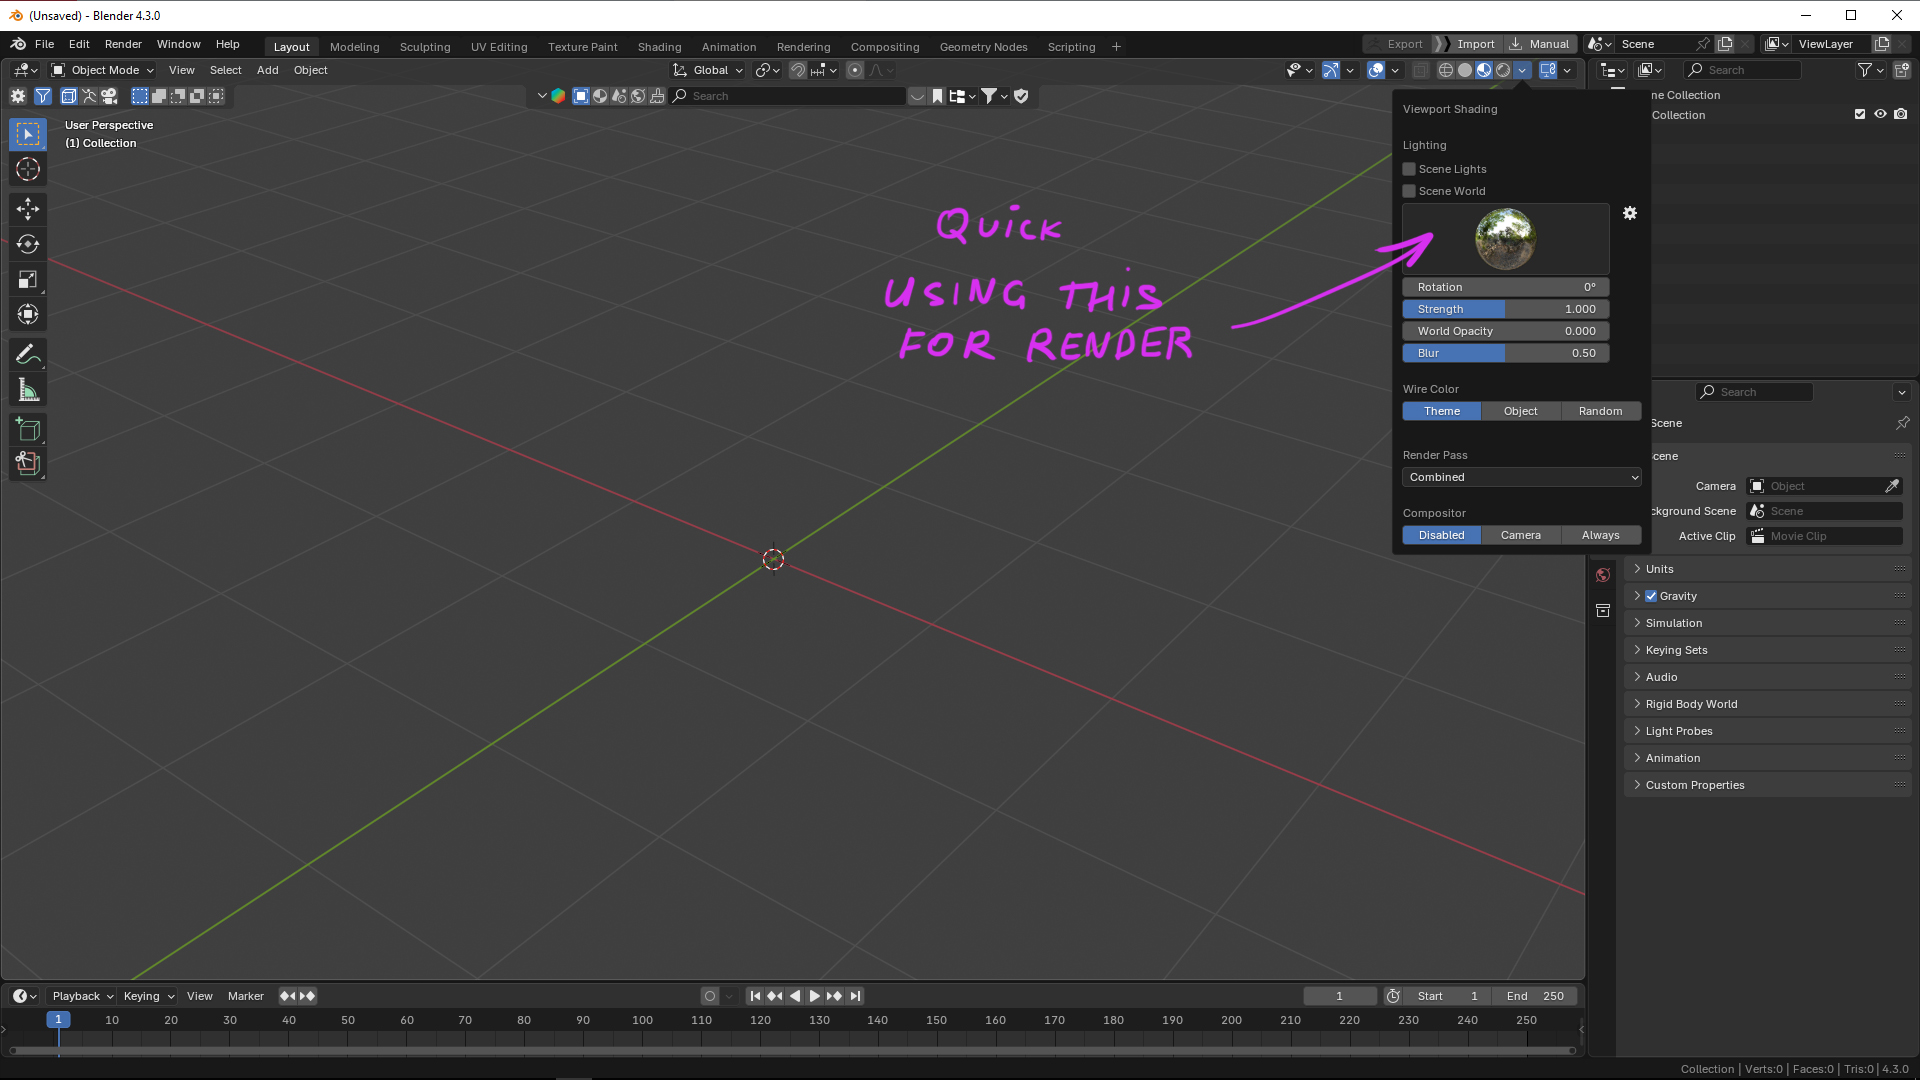Screen dimensions: 1920x1080
Task: Activate the Scale tool
Action: point(28,279)
